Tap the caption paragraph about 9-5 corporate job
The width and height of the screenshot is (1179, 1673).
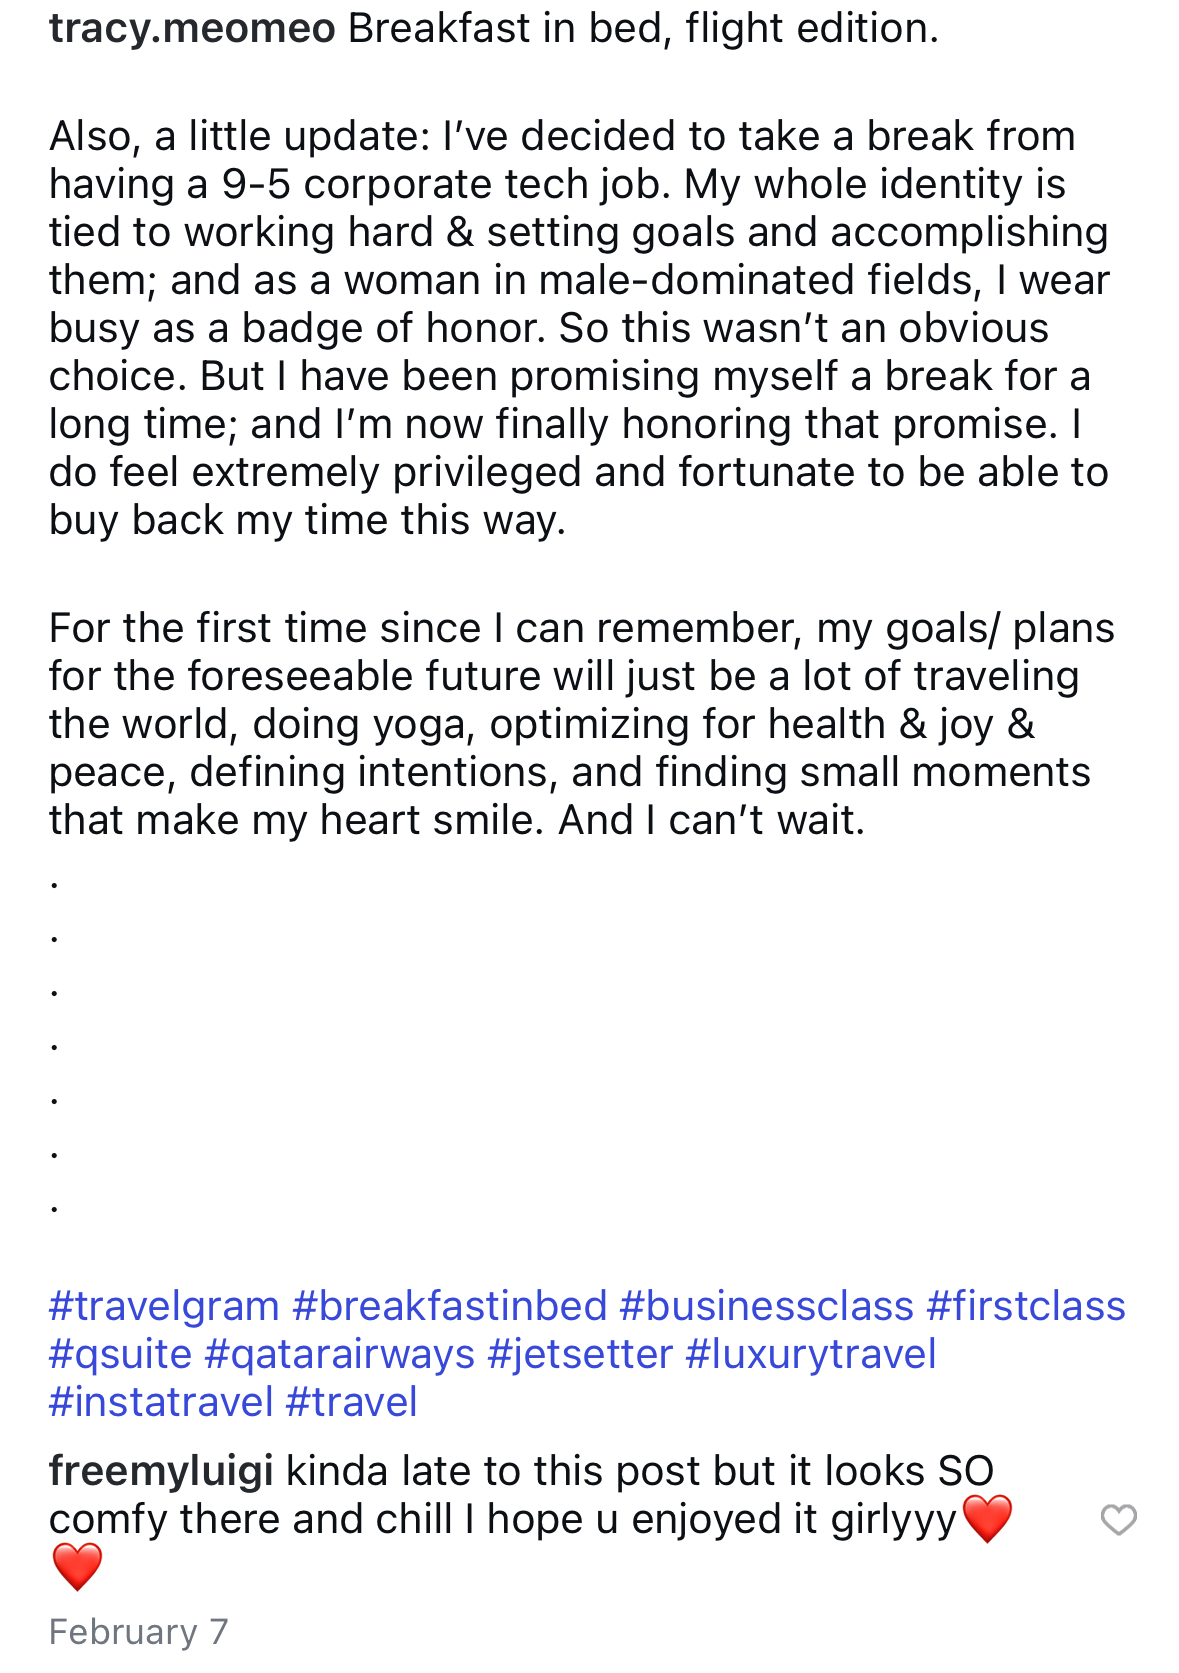580,328
